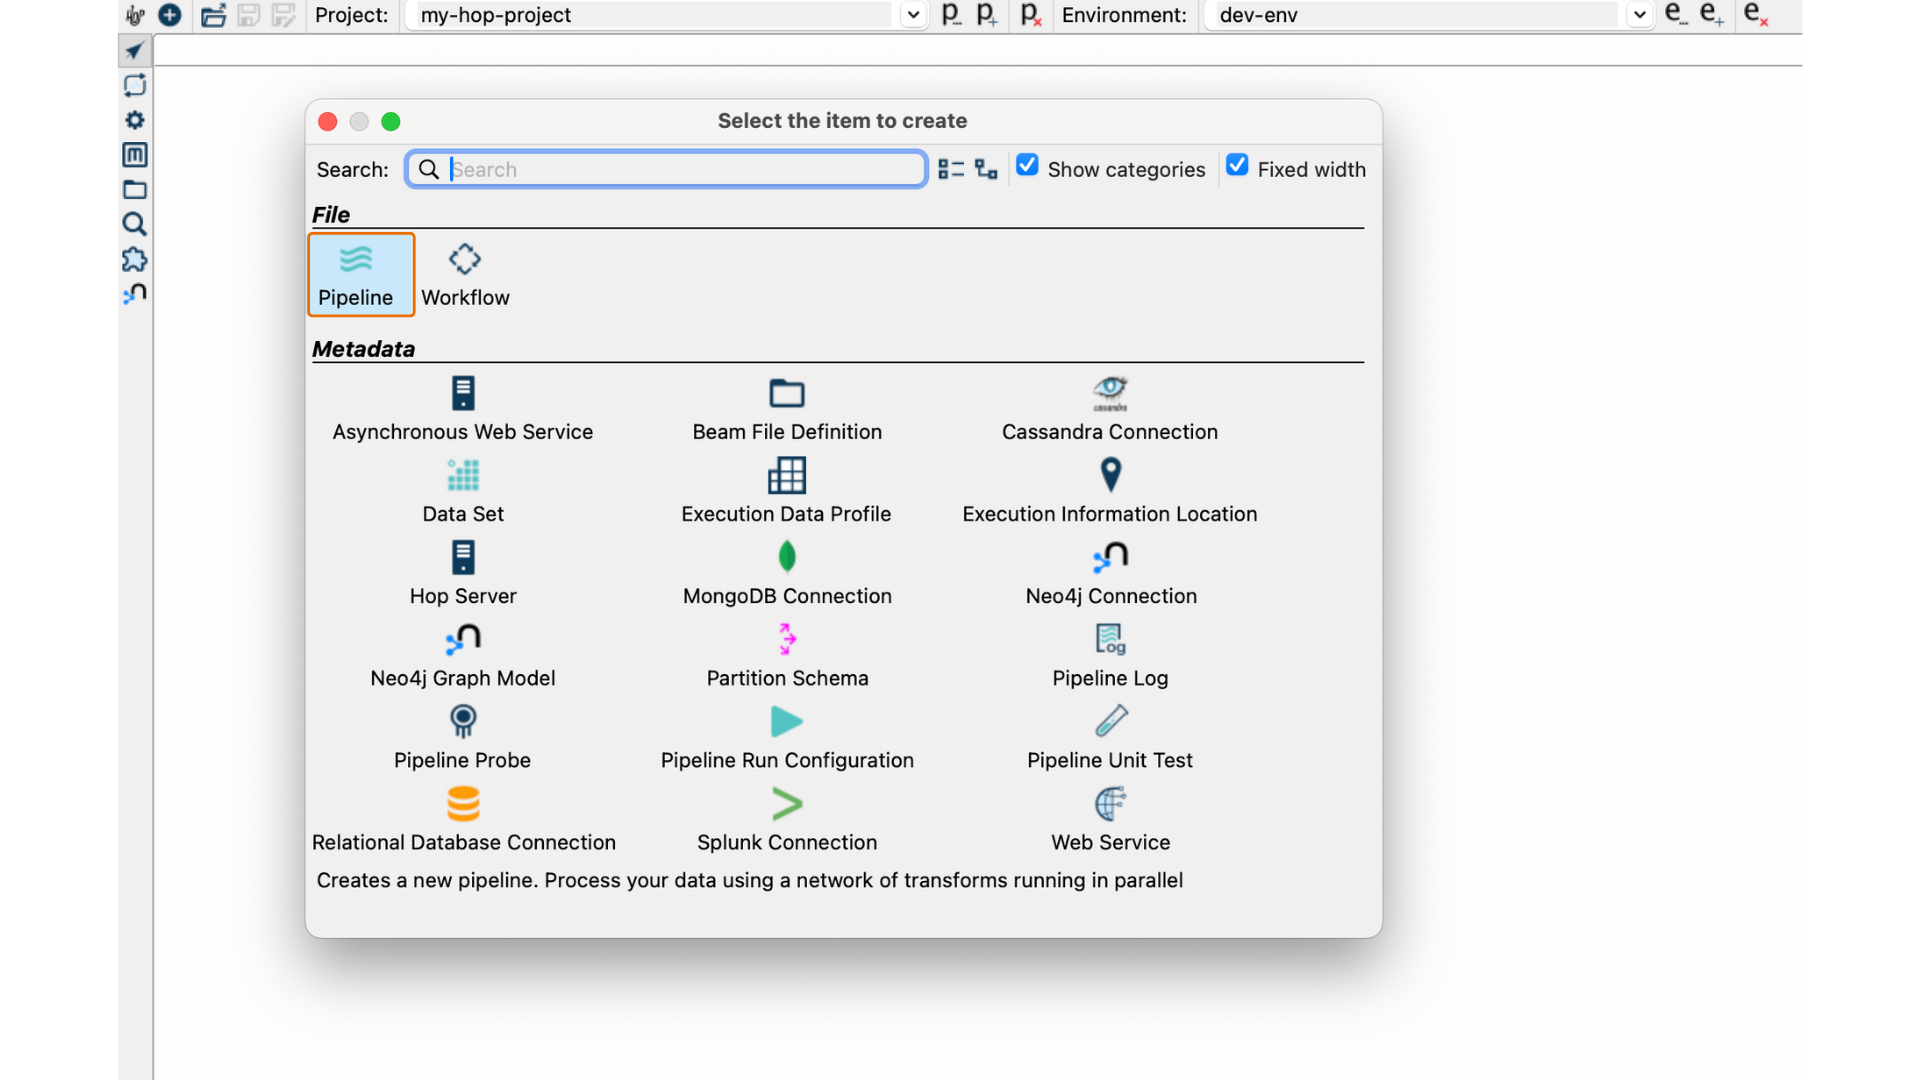Create a new Data Set

[x=463, y=491]
